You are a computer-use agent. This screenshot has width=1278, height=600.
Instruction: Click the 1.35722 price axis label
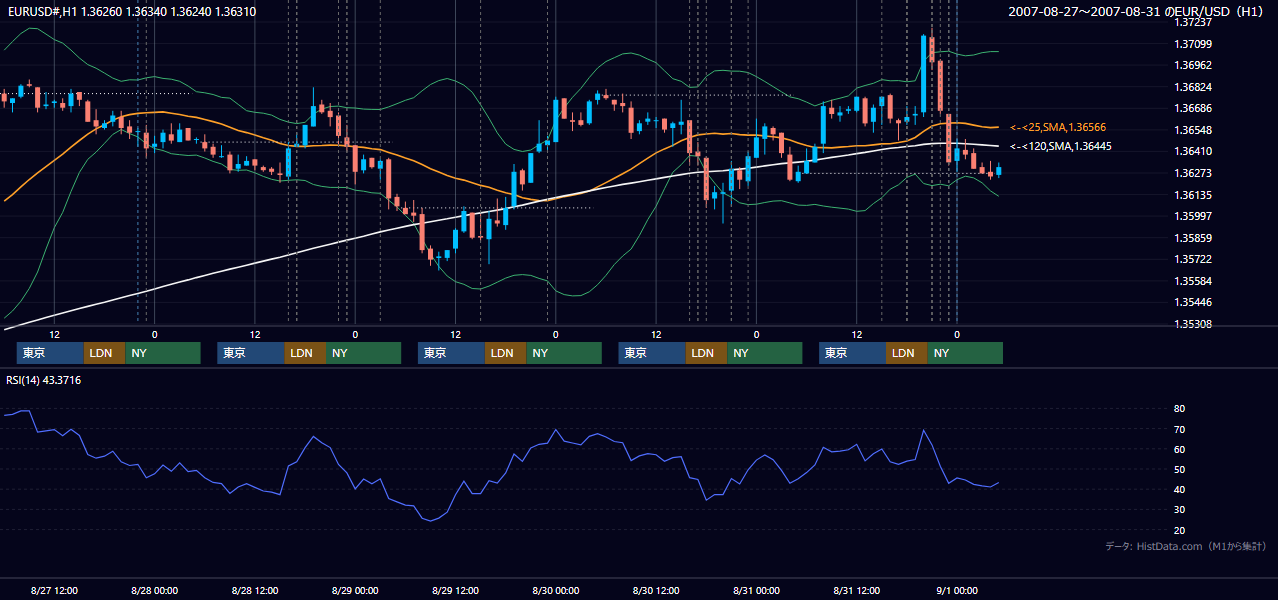(x=1194, y=259)
